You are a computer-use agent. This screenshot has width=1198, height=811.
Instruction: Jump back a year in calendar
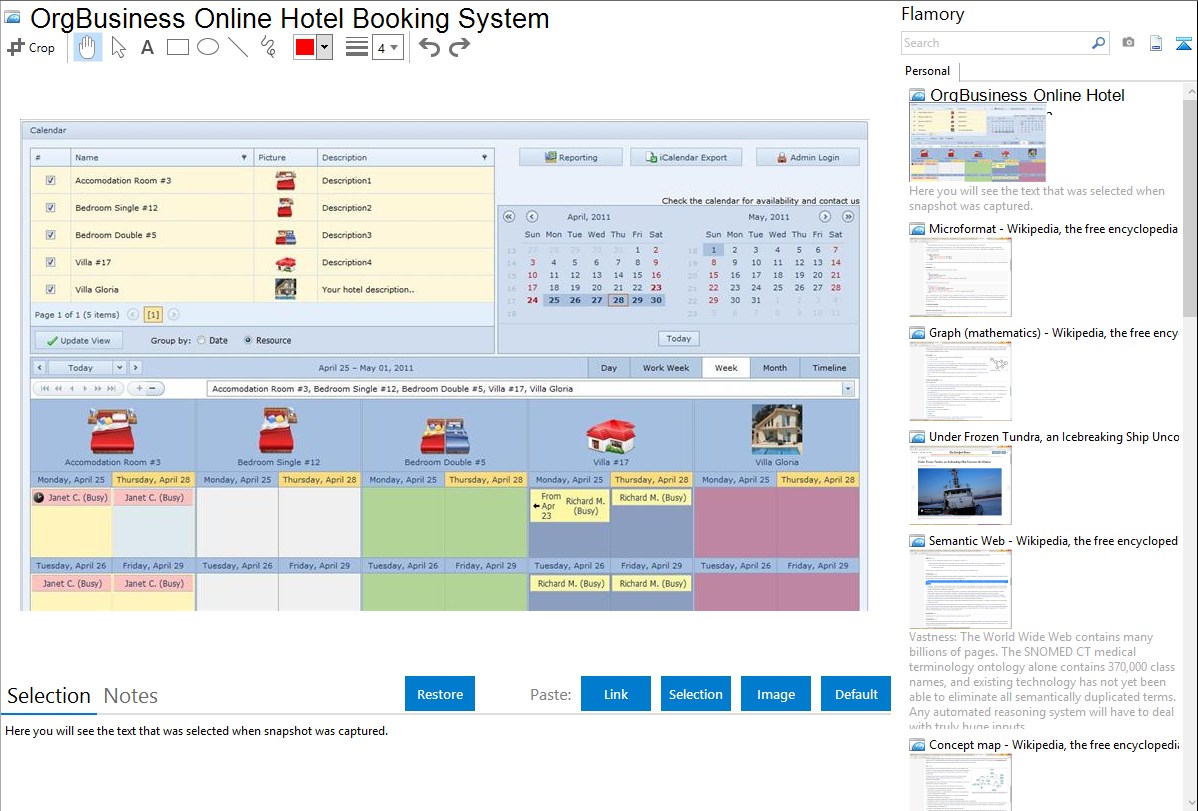click(x=509, y=216)
